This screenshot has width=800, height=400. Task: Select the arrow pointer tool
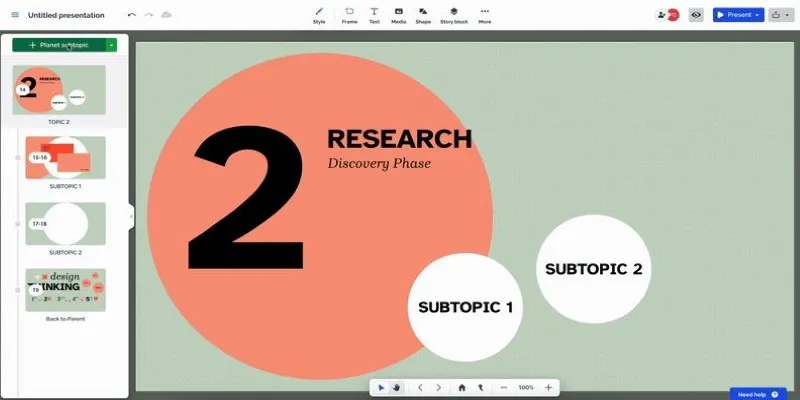[381, 388]
